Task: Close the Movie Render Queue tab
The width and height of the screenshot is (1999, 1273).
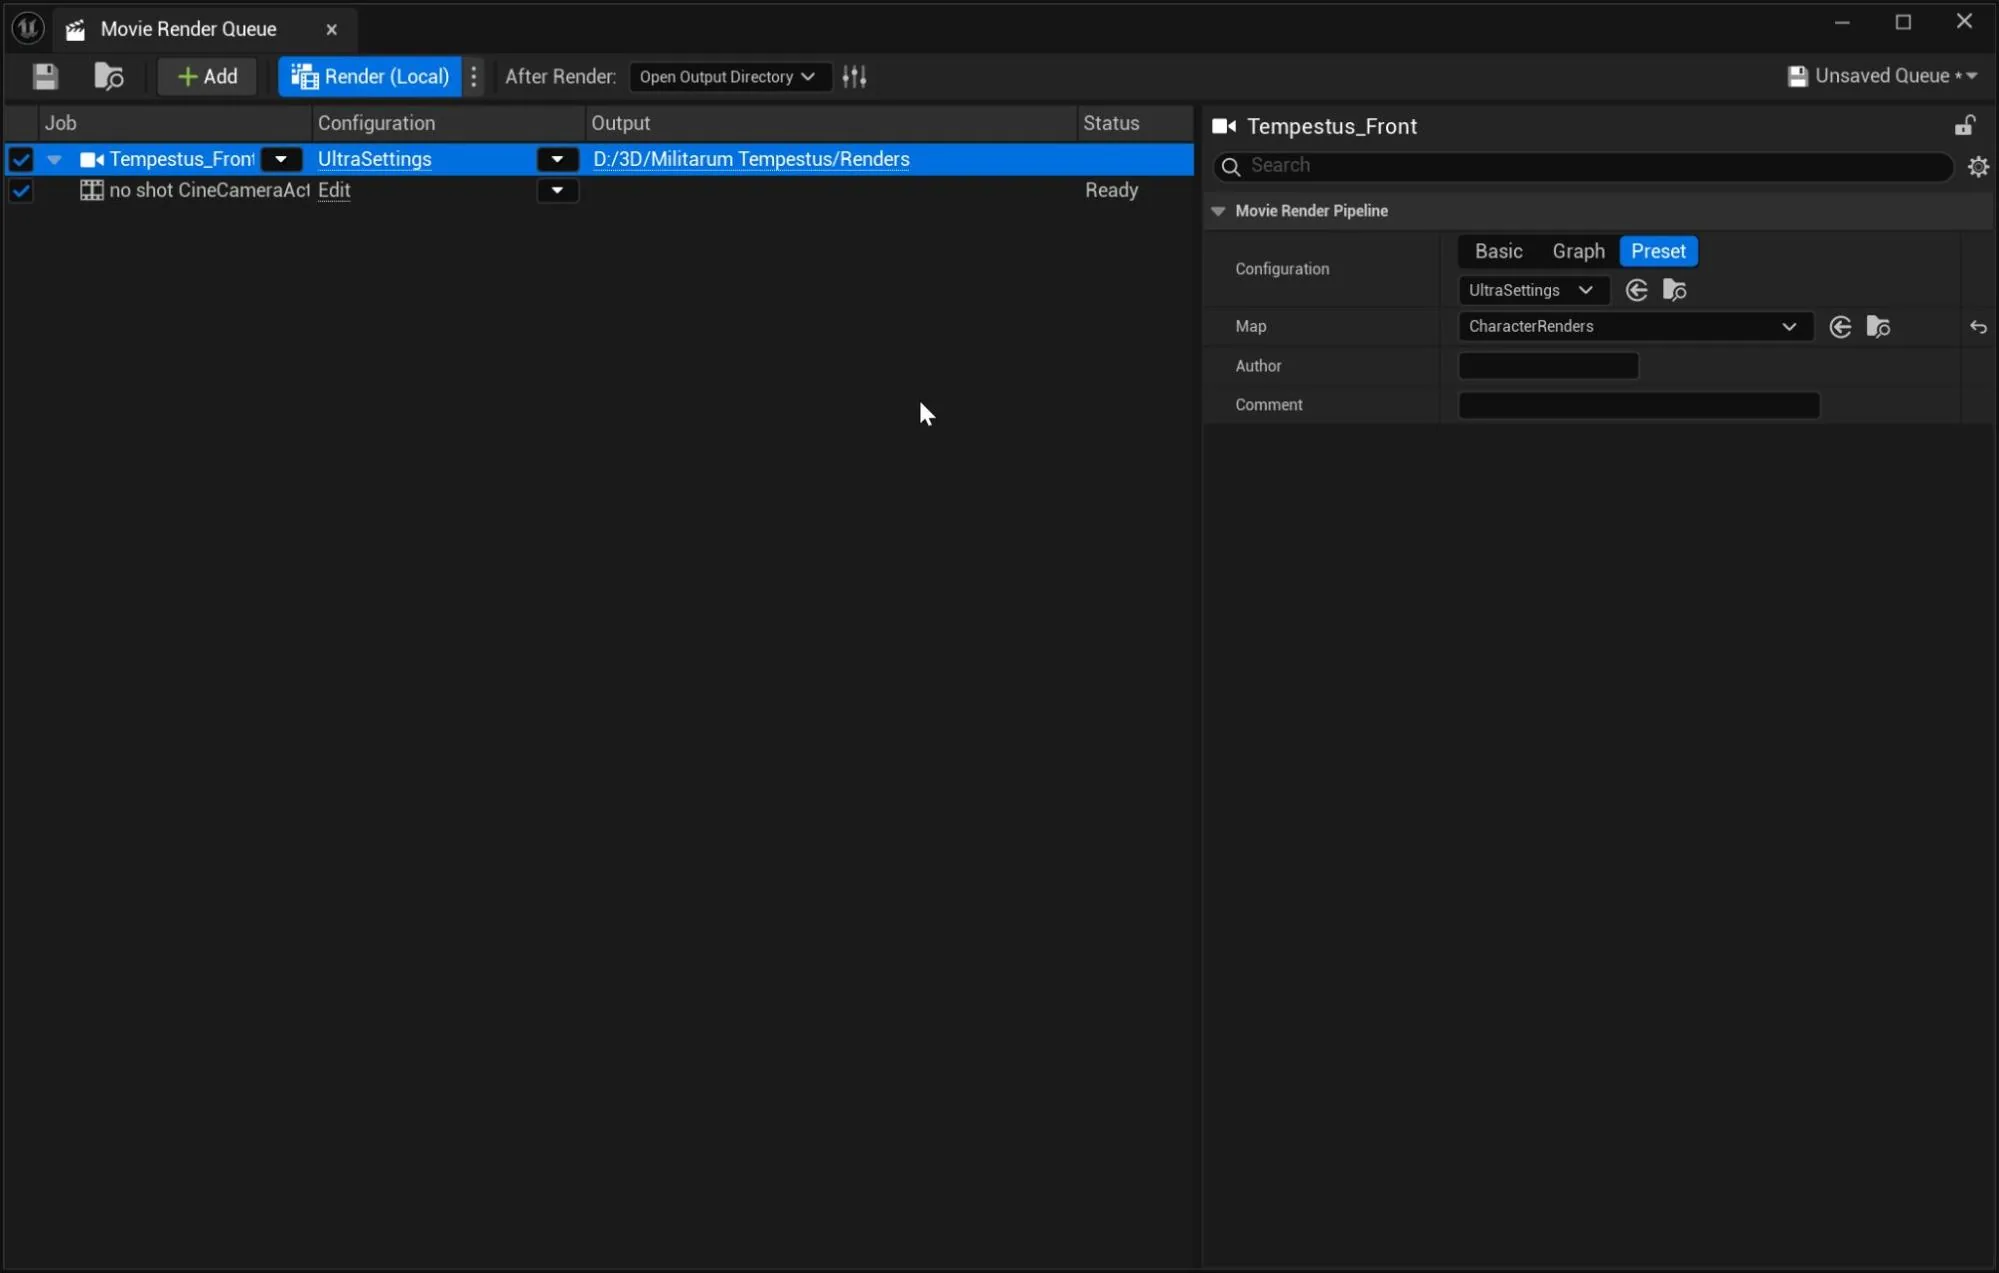Action: 331,29
